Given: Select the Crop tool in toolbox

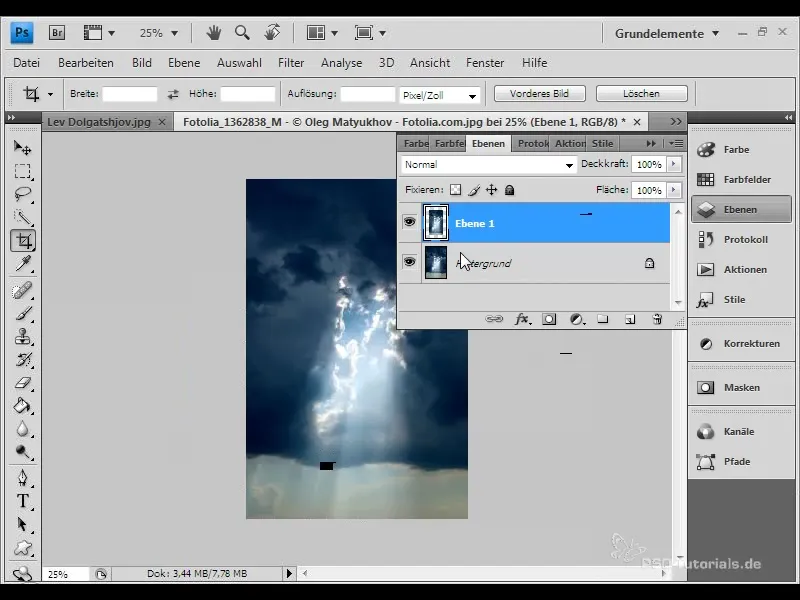Looking at the screenshot, I should coord(23,240).
